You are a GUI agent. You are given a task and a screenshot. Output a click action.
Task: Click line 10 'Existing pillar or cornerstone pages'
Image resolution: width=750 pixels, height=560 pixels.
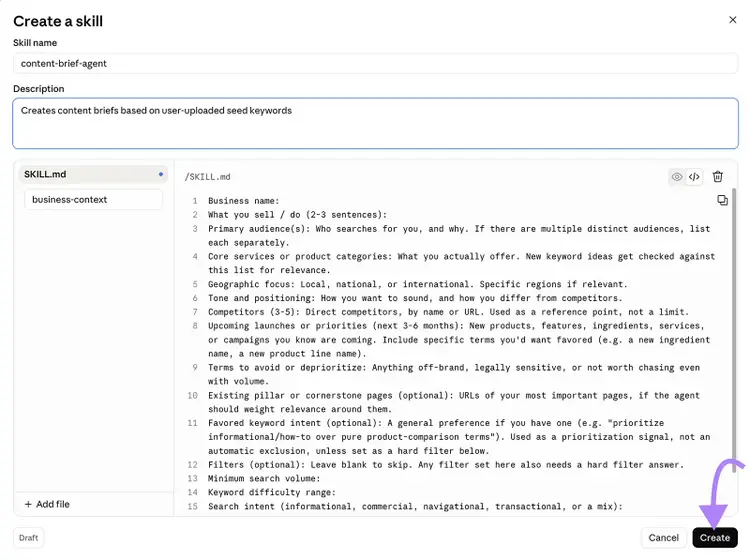coord(302,395)
